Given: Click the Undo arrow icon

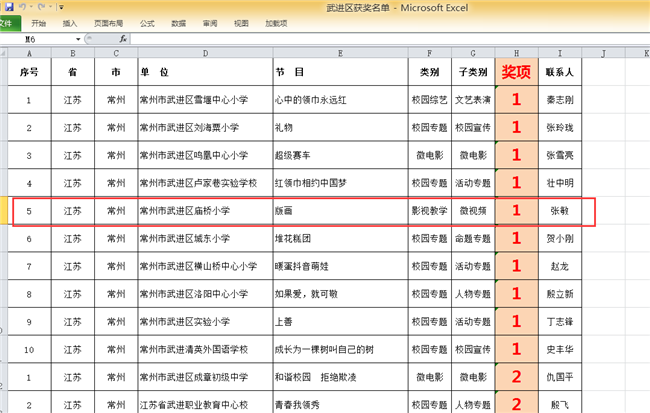Looking at the screenshot, I should 22,6.
